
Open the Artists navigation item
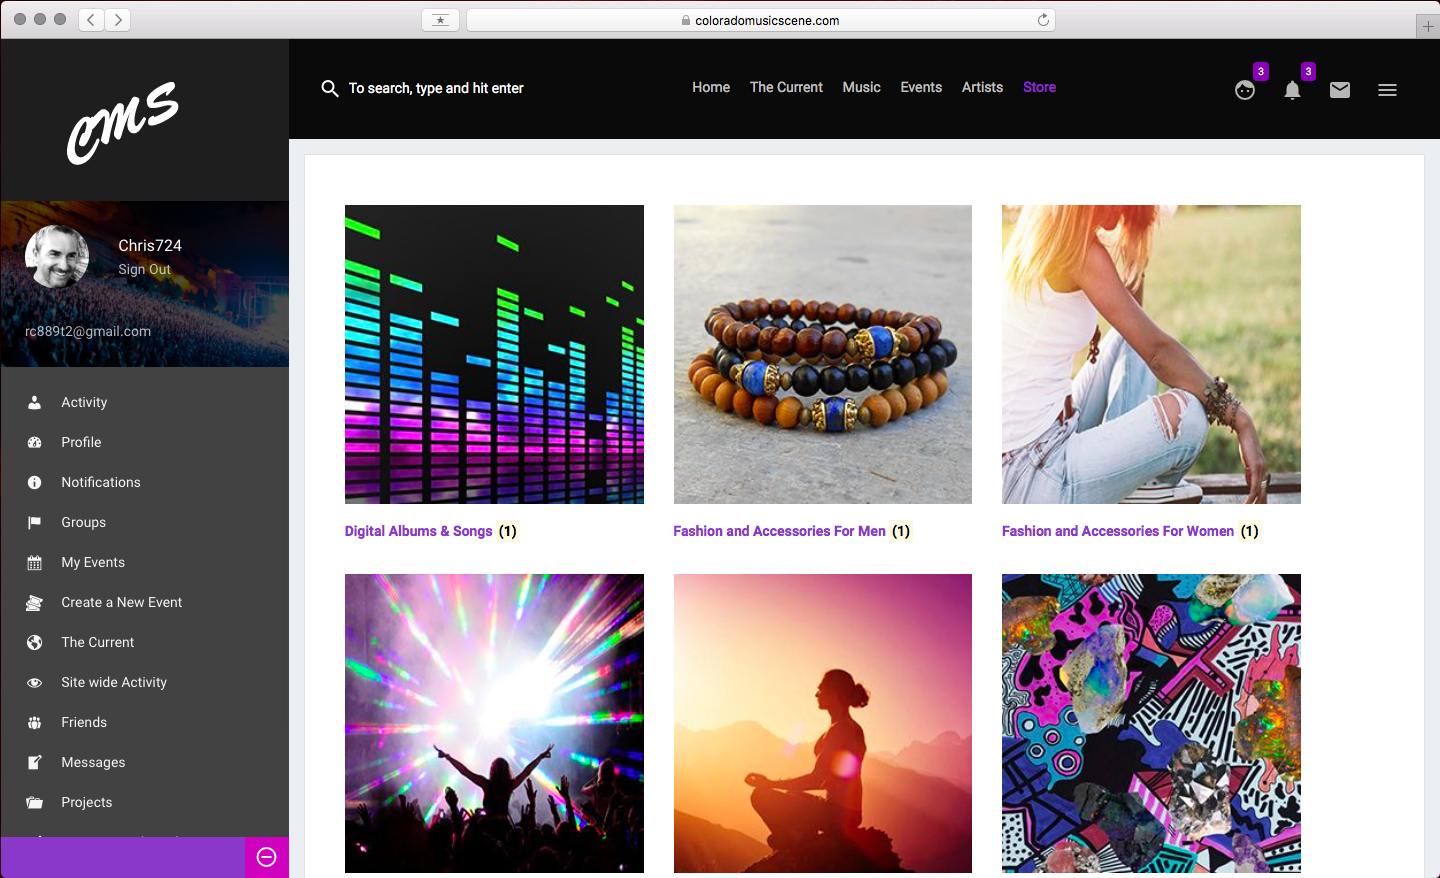982,88
